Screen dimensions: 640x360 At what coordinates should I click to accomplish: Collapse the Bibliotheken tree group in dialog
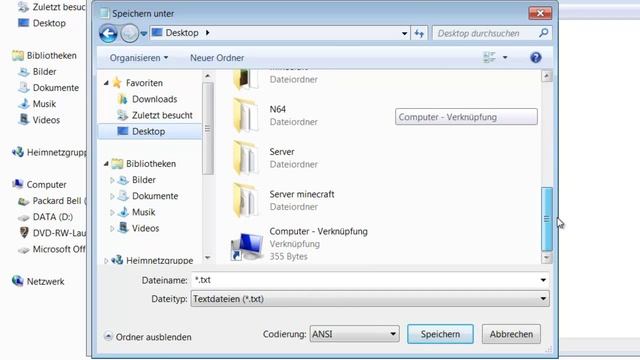(106, 164)
